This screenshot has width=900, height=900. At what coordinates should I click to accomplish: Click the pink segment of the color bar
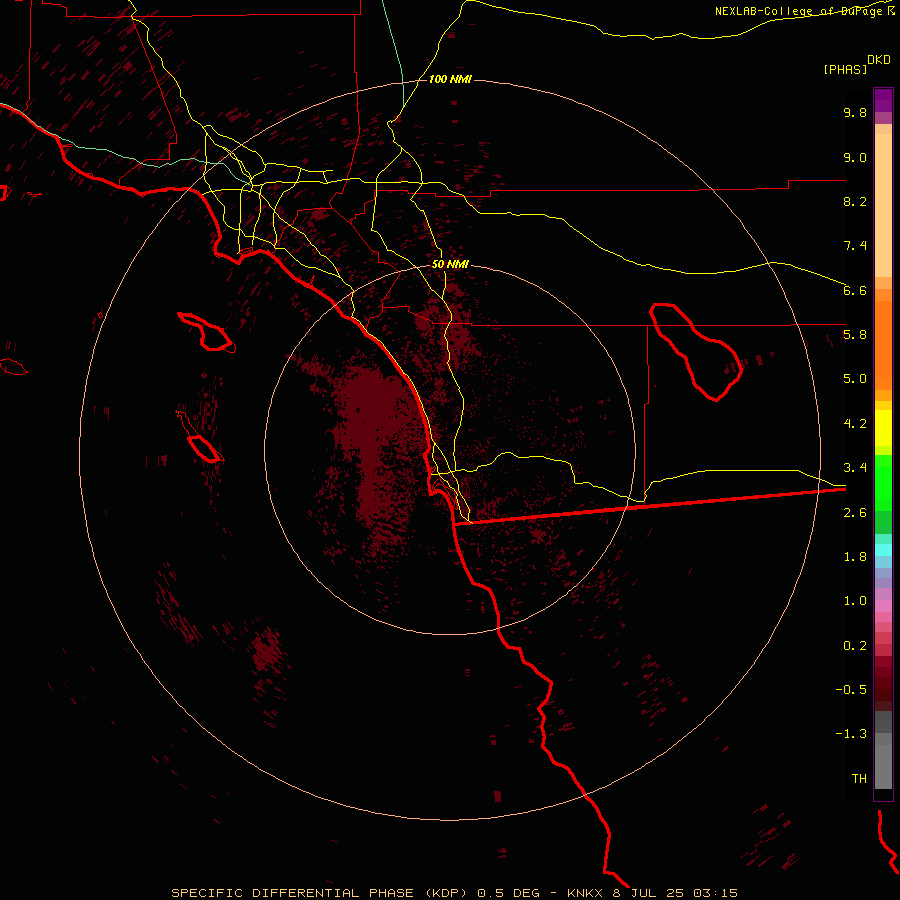coord(883,606)
